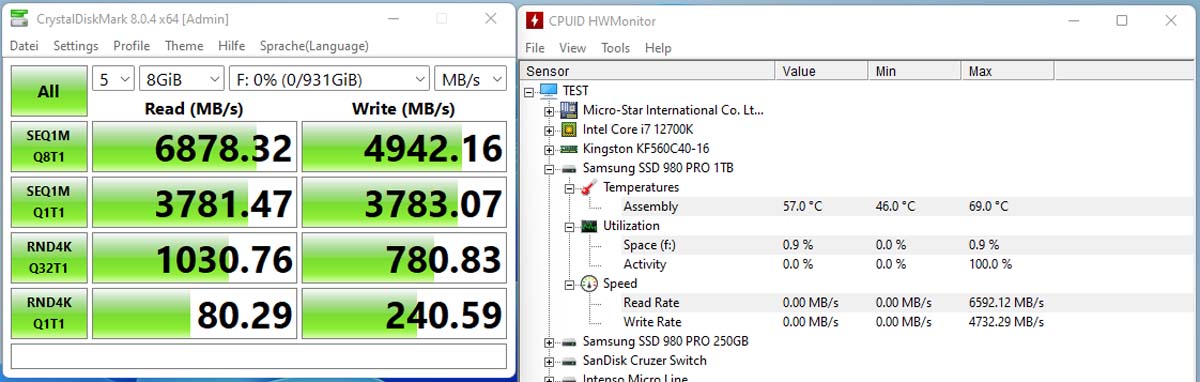The width and height of the screenshot is (1200, 382).
Task: Open the test count dropdown showing 5
Action: [x=113, y=79]
